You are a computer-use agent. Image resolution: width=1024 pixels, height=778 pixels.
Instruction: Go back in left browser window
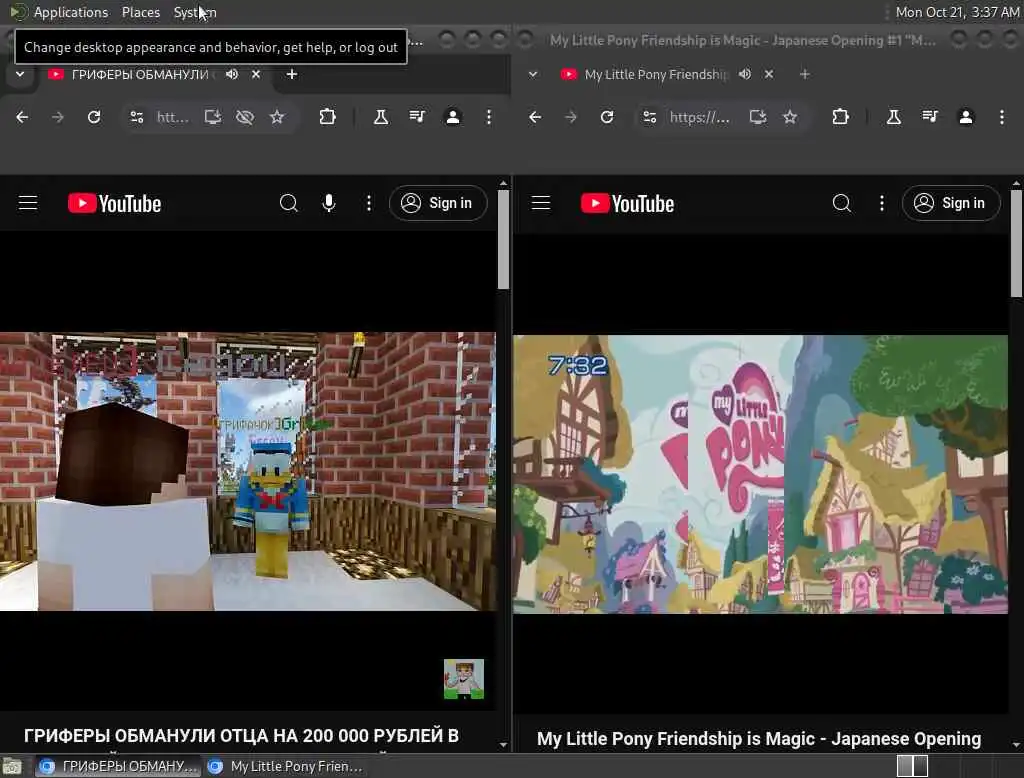coord(22,117)
